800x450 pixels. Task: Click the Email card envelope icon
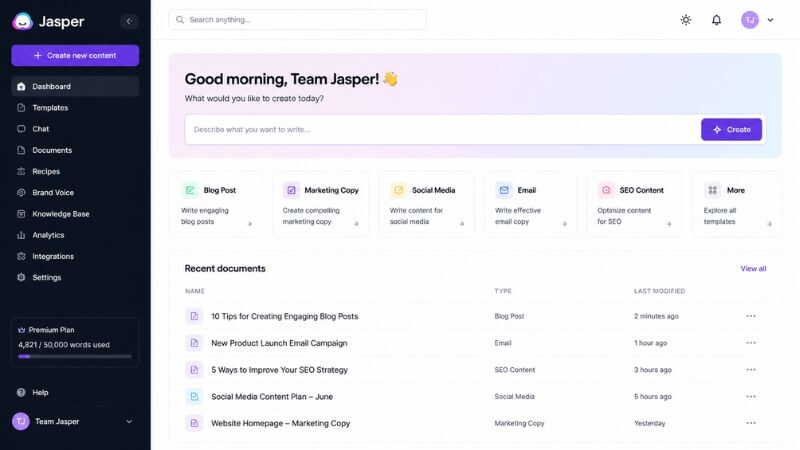(x=504, y=190)
